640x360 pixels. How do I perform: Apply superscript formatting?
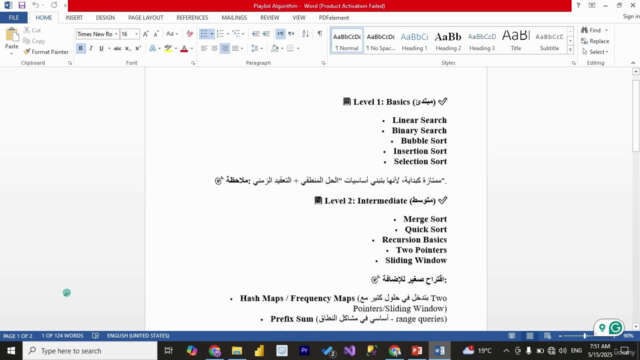138,48
